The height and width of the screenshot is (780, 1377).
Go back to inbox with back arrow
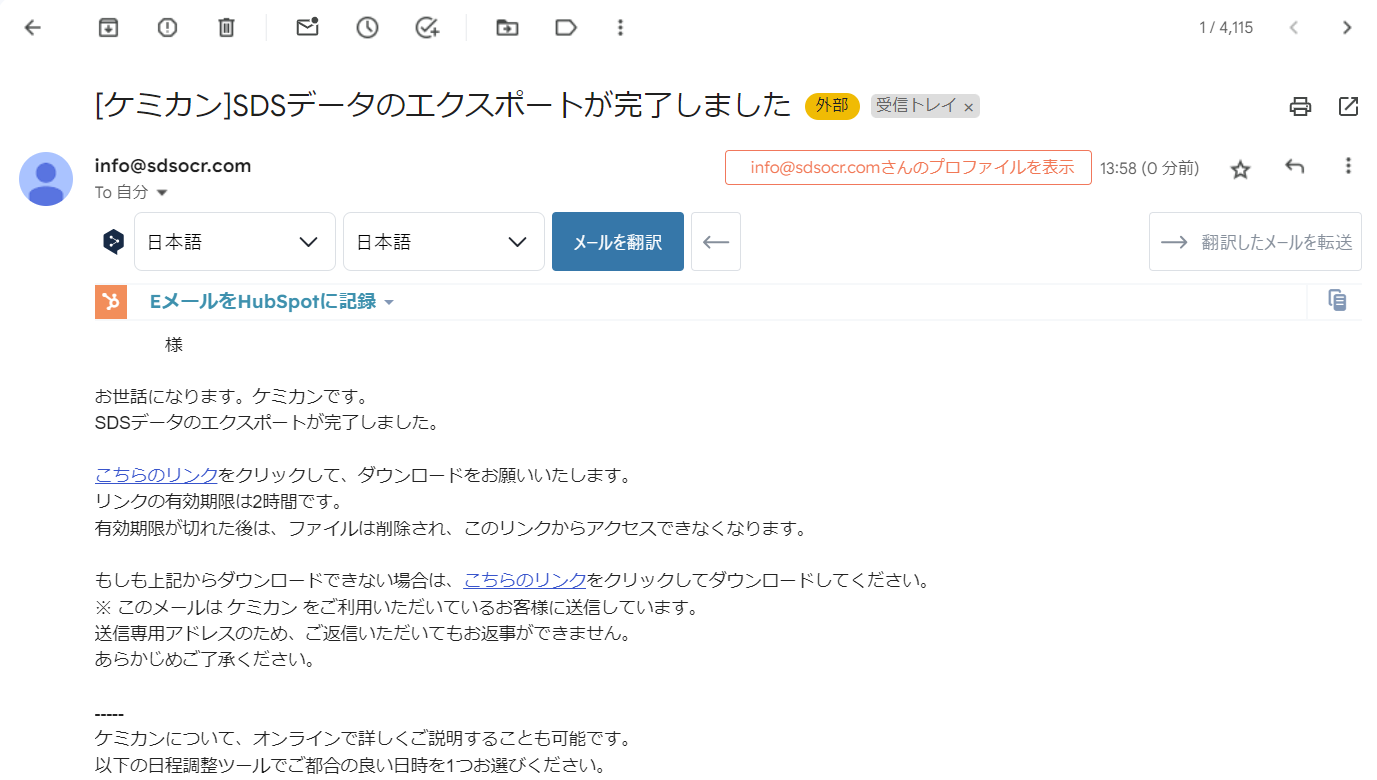click(32, 28)
